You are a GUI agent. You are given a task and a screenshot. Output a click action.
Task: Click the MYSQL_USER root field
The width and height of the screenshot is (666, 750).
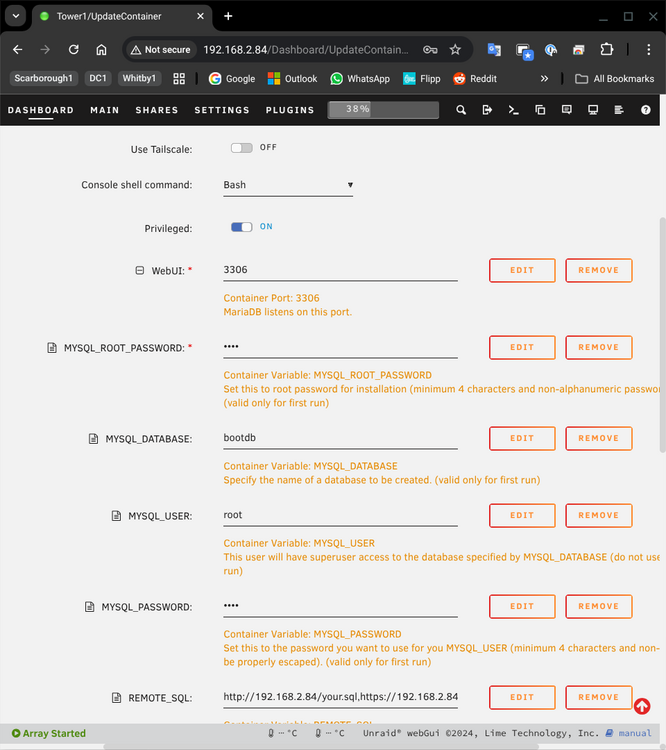coord(340,515)
